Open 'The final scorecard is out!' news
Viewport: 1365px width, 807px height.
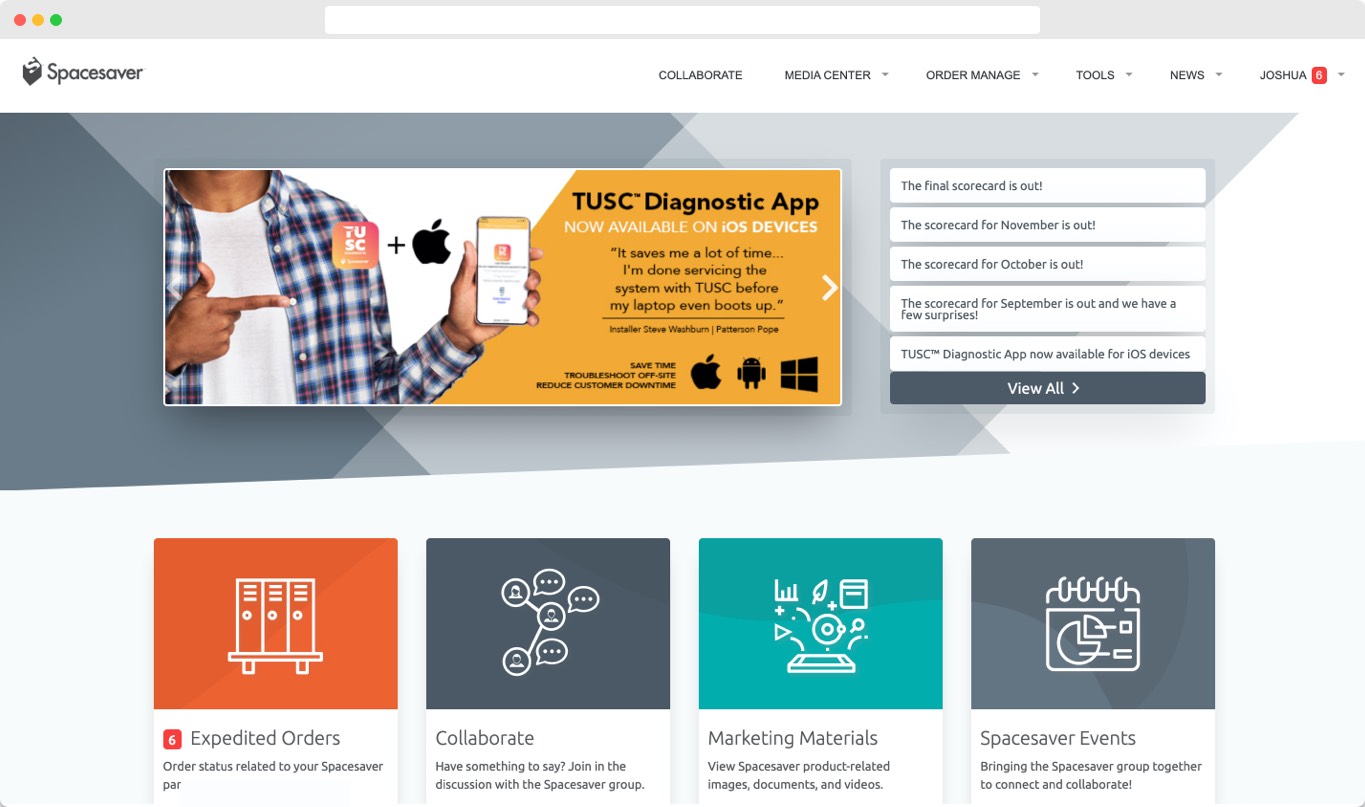pos(1047,185)
